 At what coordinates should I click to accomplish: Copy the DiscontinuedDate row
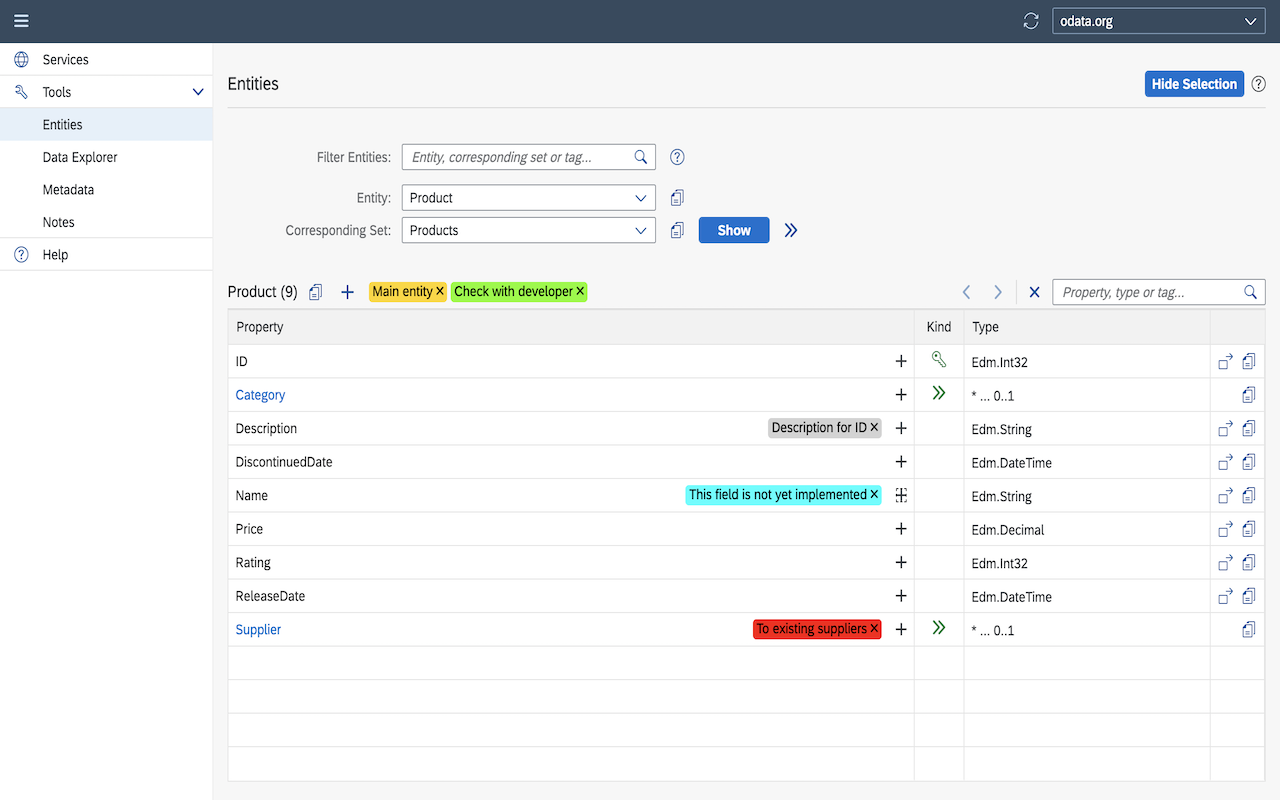point(1249,462)
